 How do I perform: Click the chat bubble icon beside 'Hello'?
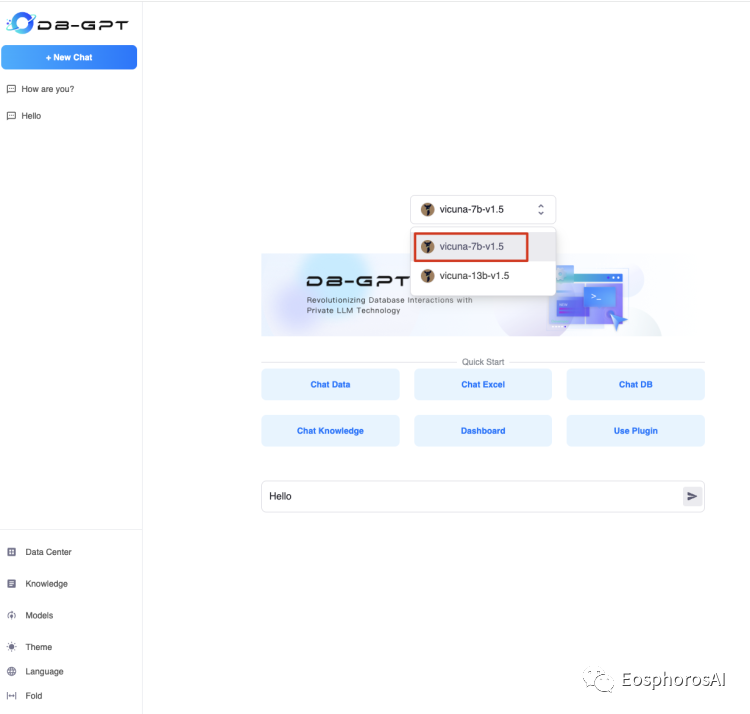[11, 116]
